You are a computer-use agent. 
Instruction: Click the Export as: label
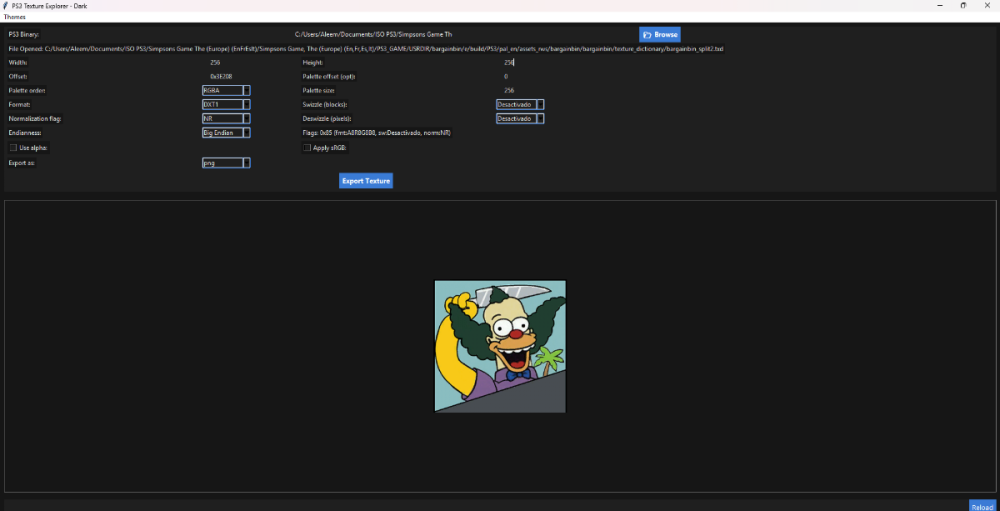(x=22, y=163)
